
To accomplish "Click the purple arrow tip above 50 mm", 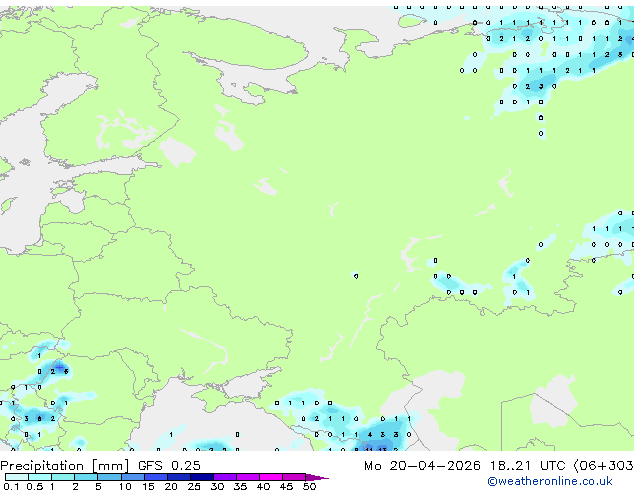I will (317, 478).
